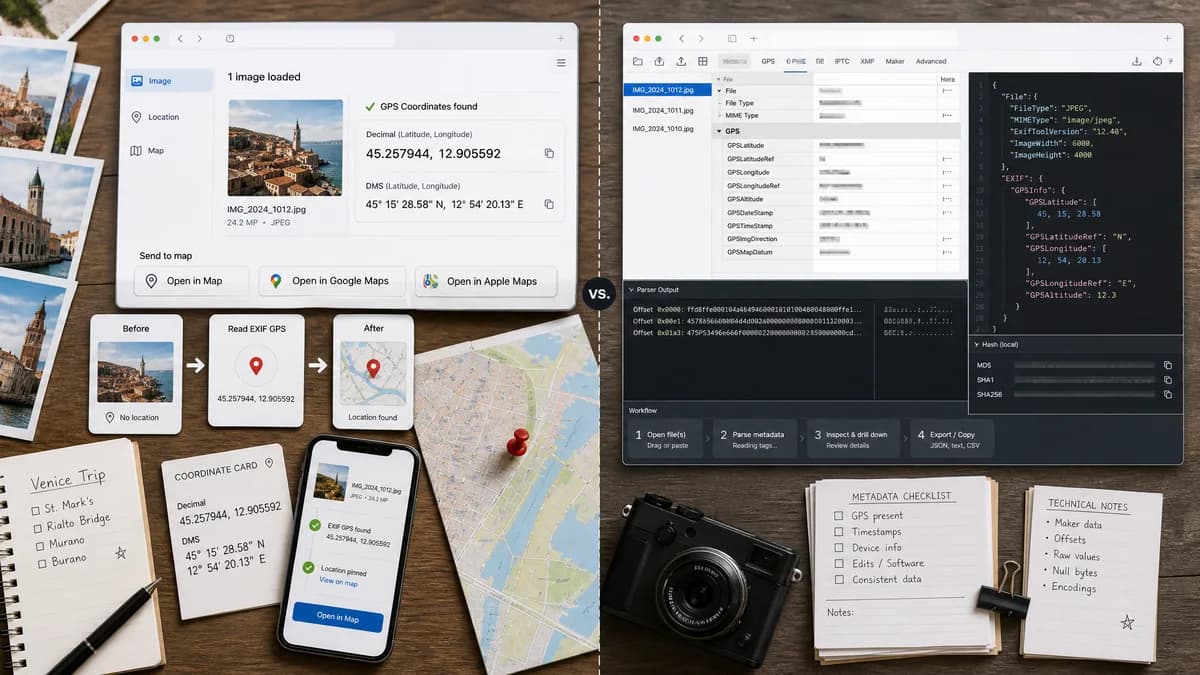This screenshot has height=675, width=1200.
Task: Add new tab in left GPS window
Action: tap(560, 38)
